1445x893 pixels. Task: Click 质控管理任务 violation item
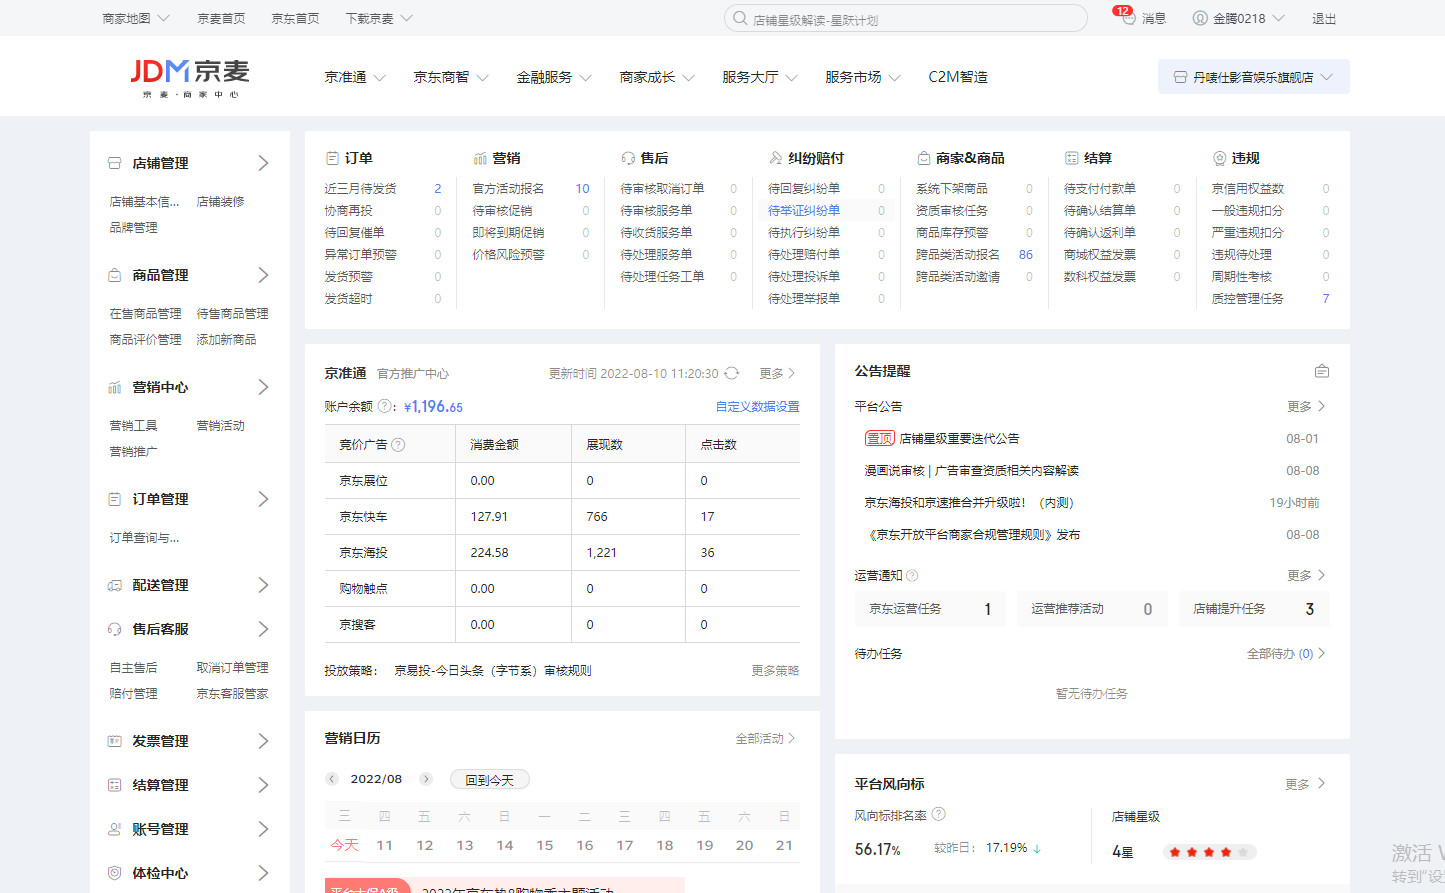point(1247,298)
